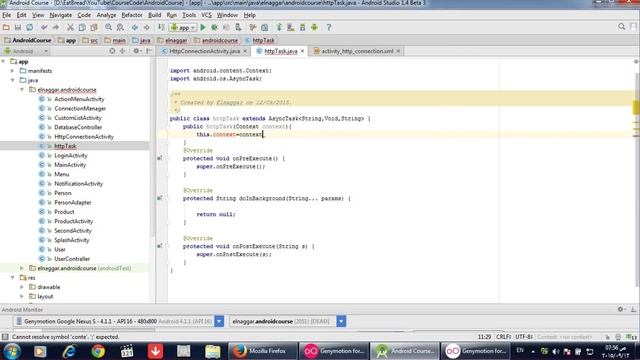The height and width of the screenshot is (360, 640).
Task: Click the Open folder toolbar icon
Action: (6, 27)
